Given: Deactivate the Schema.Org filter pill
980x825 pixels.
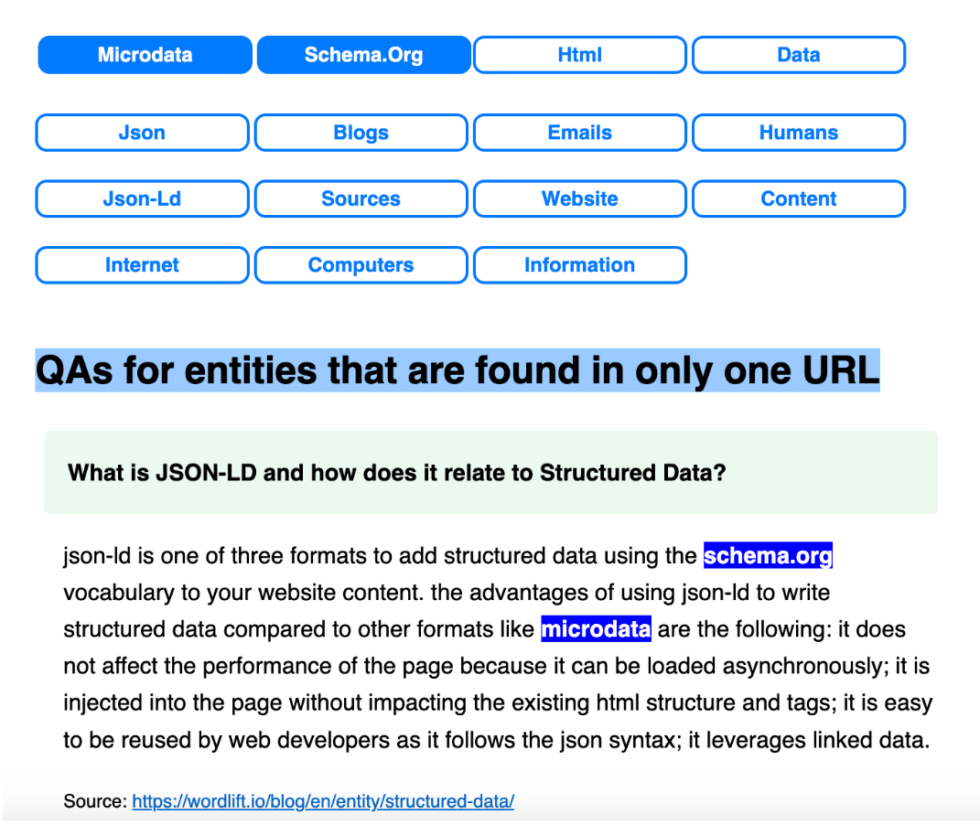Looking at the screenshot, I should tap(363, 54).
